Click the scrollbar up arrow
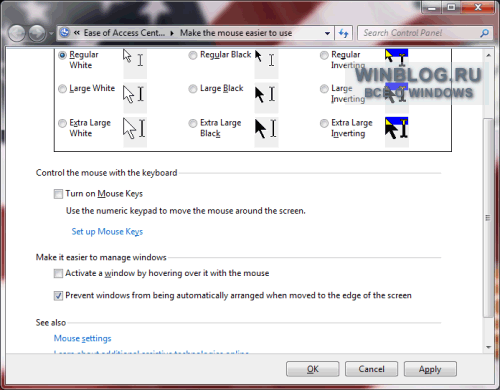Viewport: 500px width, 390px height. [x=488, y=55]
